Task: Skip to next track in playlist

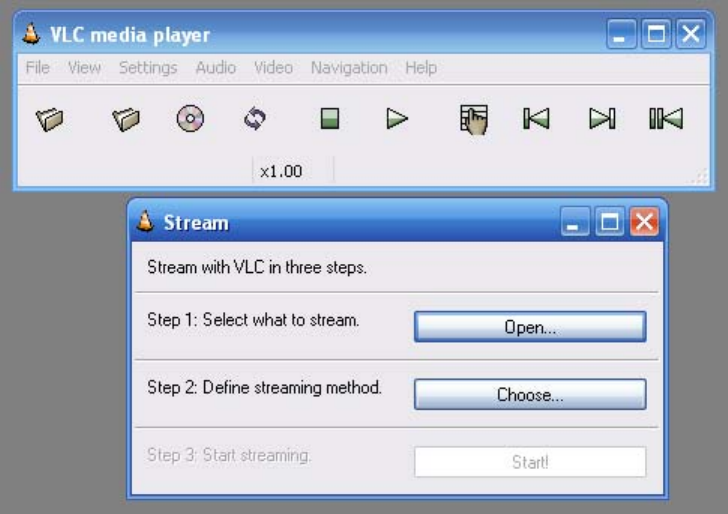Action: pos(602,118)
